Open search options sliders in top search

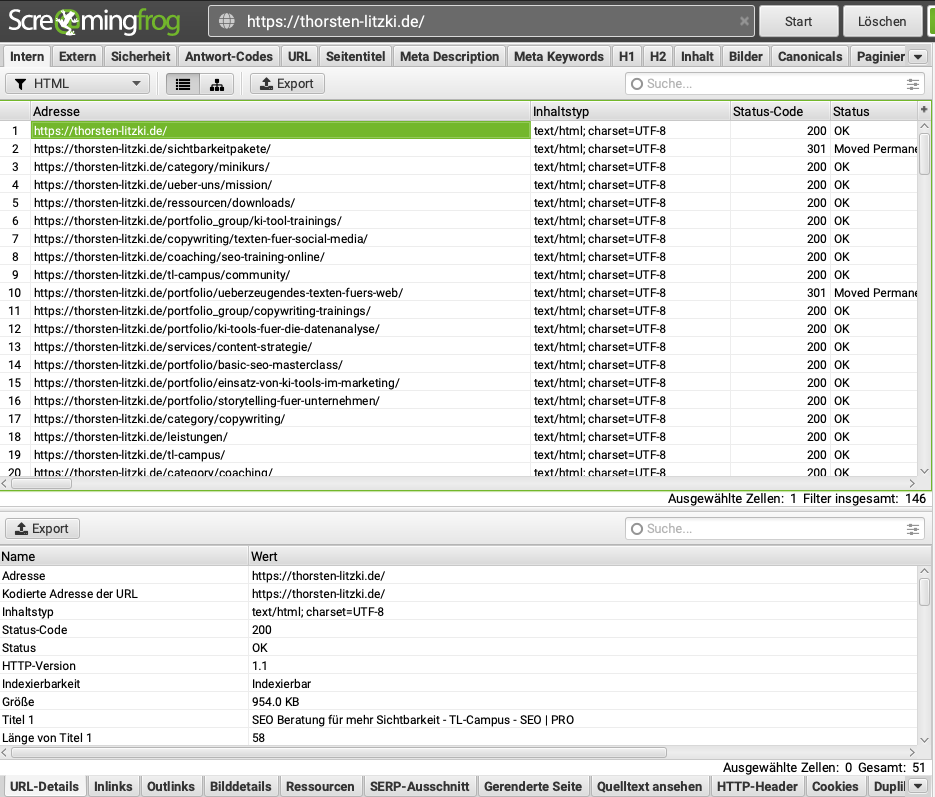[x=912, y=84]
